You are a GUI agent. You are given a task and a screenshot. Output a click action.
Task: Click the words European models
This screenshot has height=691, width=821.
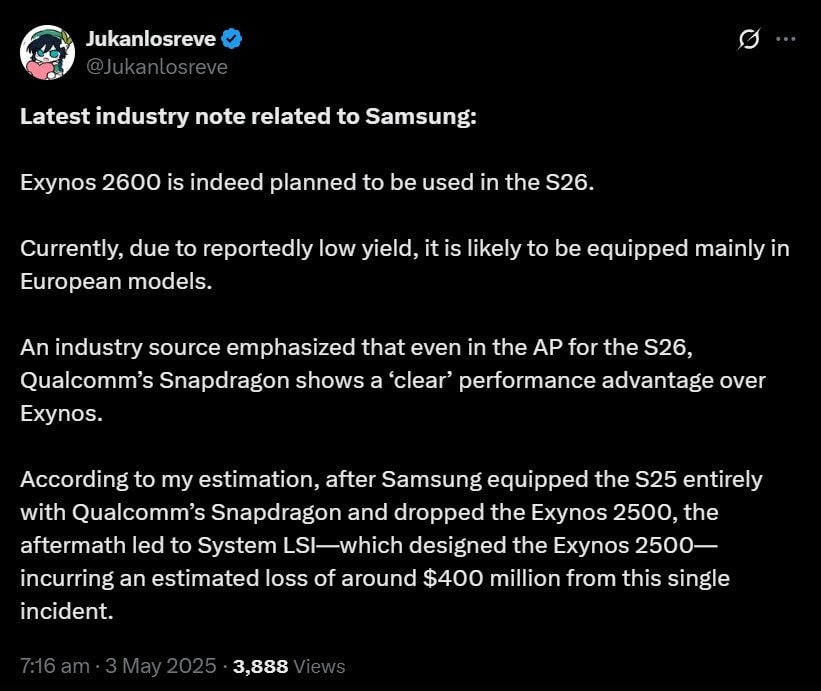coord(117,281)
